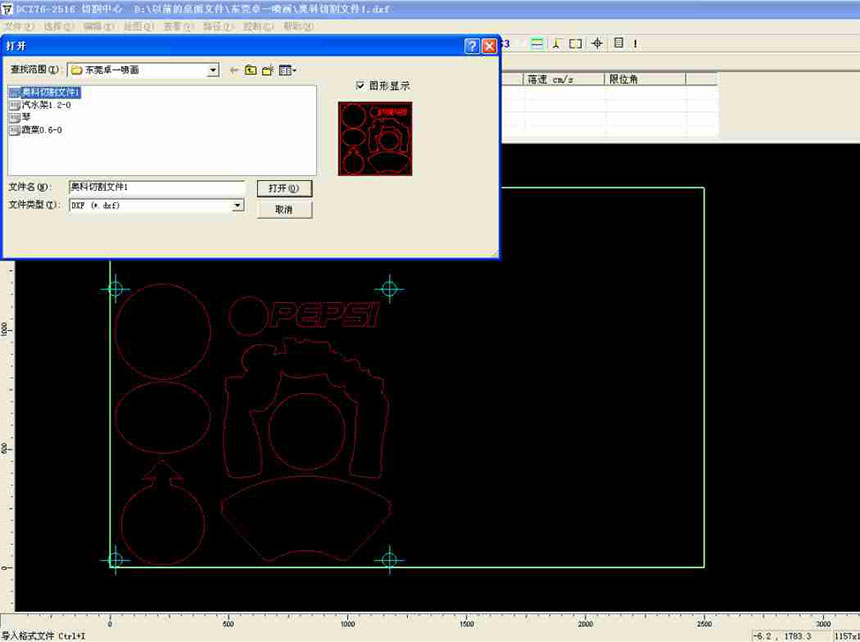Image resolution: width=860 pixels, height=642 pixels.
Task: Expand the 查找范围 folder dropdown
Action: (213, 70)
